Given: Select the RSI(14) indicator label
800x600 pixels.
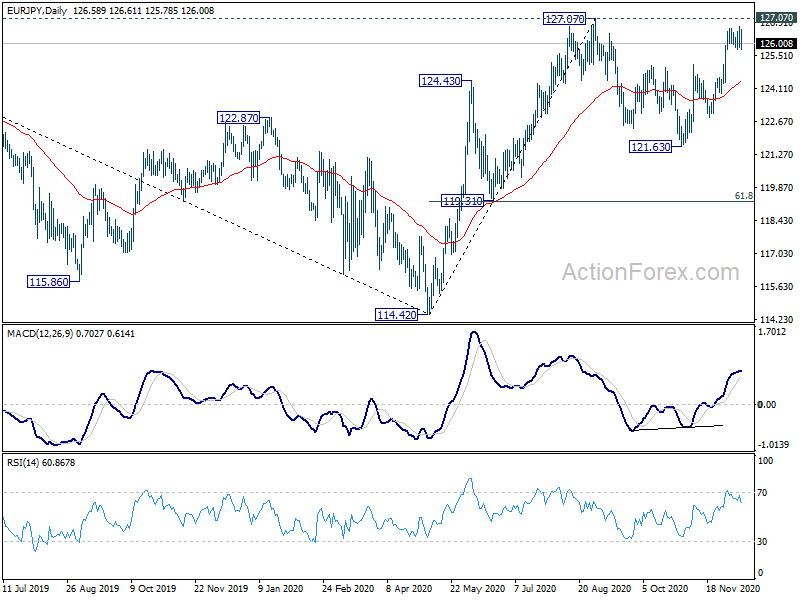Looking at the screenshot, I should pyautogui.click(x=23, y=463).
